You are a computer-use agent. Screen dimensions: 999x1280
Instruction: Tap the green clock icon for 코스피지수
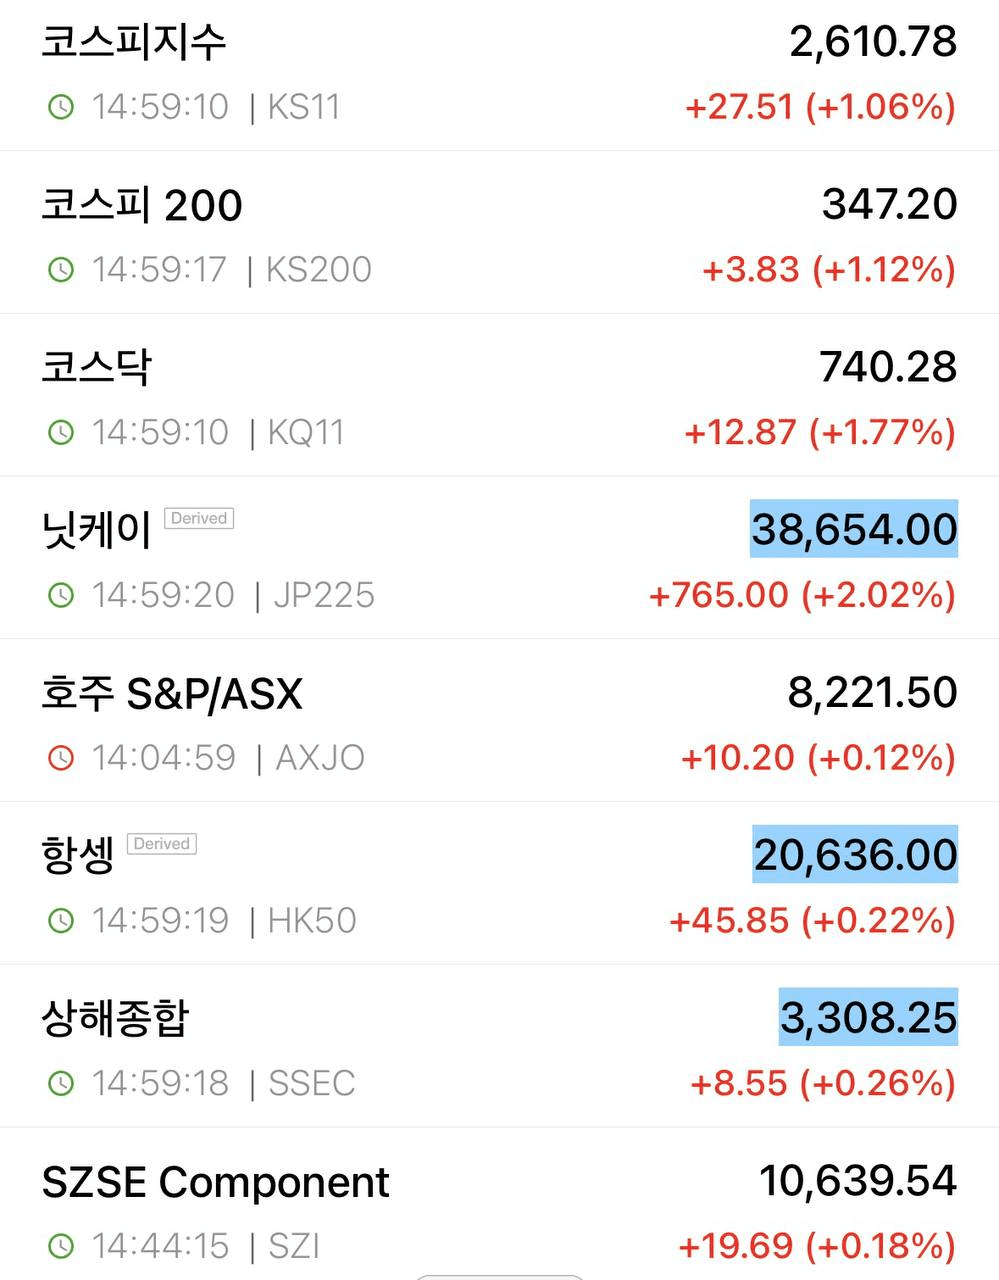coord(61,106)
